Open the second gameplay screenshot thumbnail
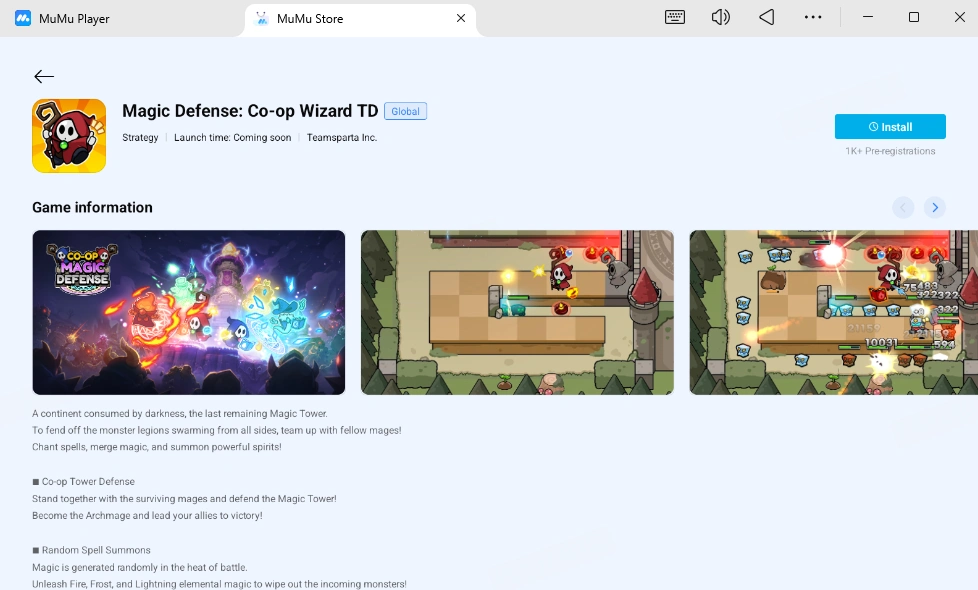Image resolution: width=978 pixels, height=590 pixels. (x=517, y=312)
